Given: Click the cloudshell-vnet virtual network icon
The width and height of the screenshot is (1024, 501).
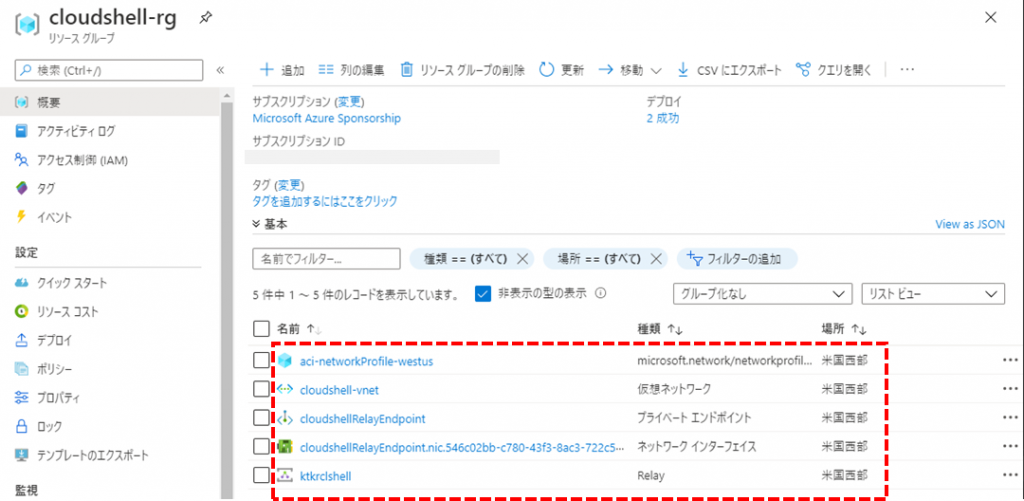Looking at the screenshot, I should pos(284,389).
